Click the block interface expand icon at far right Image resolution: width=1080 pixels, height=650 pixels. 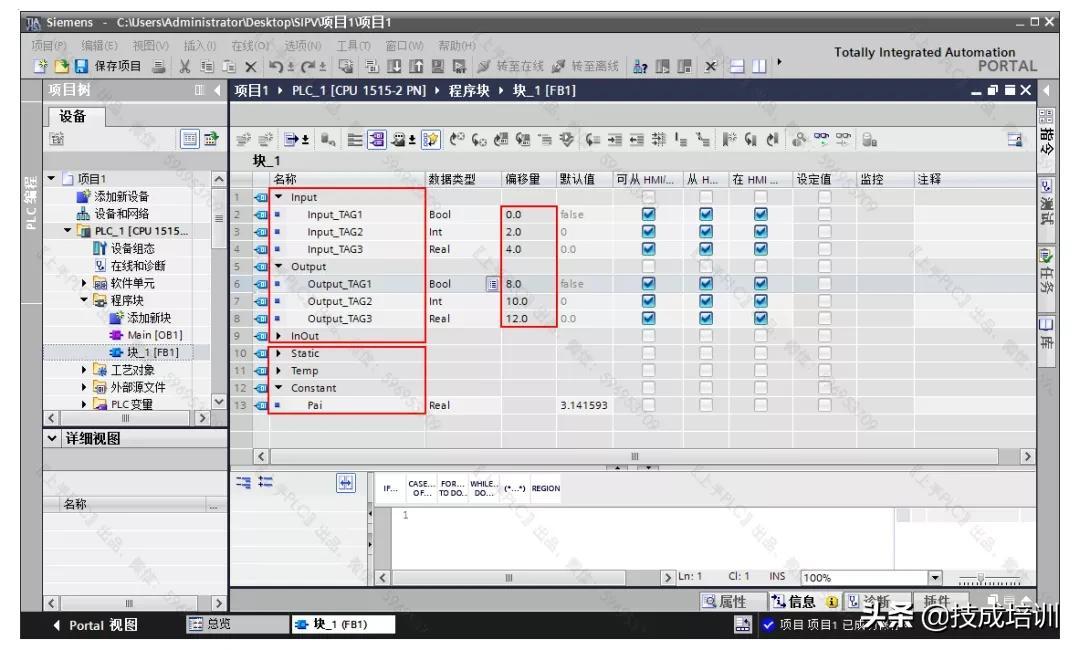point(1015,140)
